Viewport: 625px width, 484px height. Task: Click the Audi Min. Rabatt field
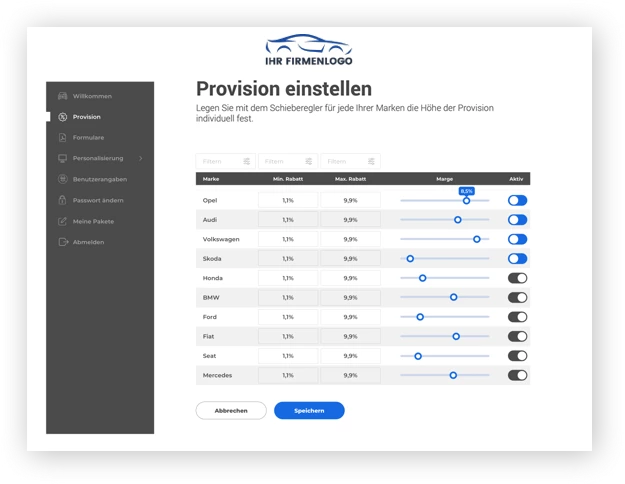(288, 220)
